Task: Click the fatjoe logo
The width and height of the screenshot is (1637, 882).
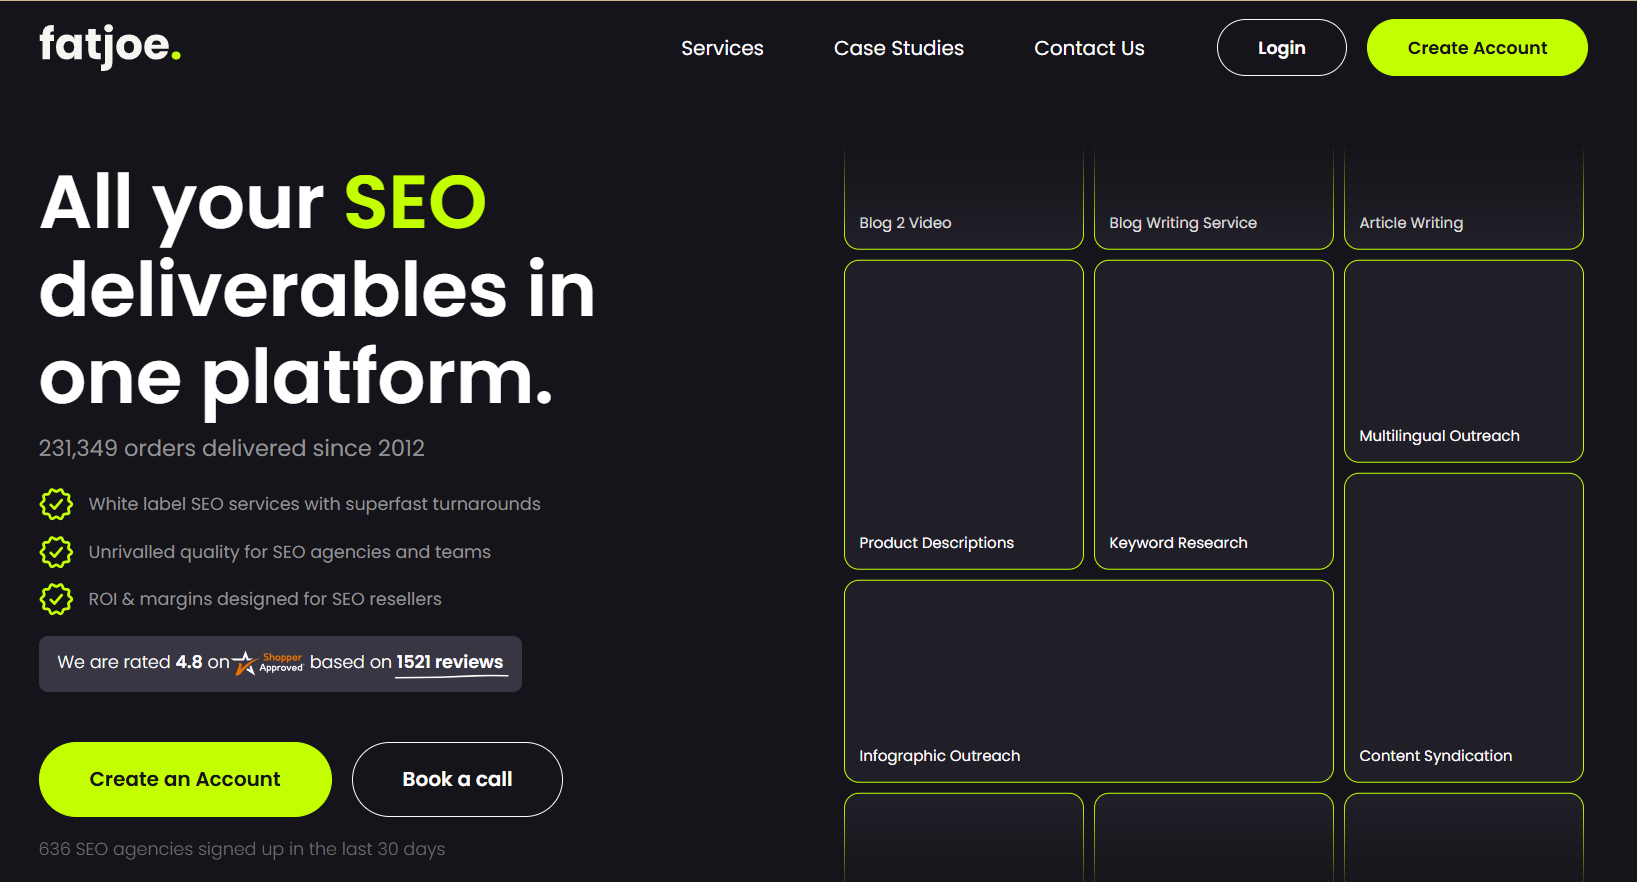Action: pos(110,47)
